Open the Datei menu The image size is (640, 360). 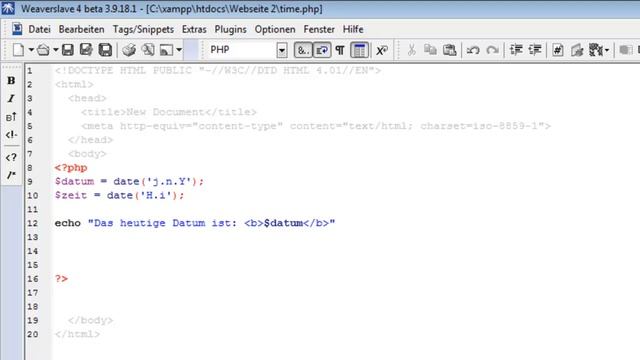[40, 29]
